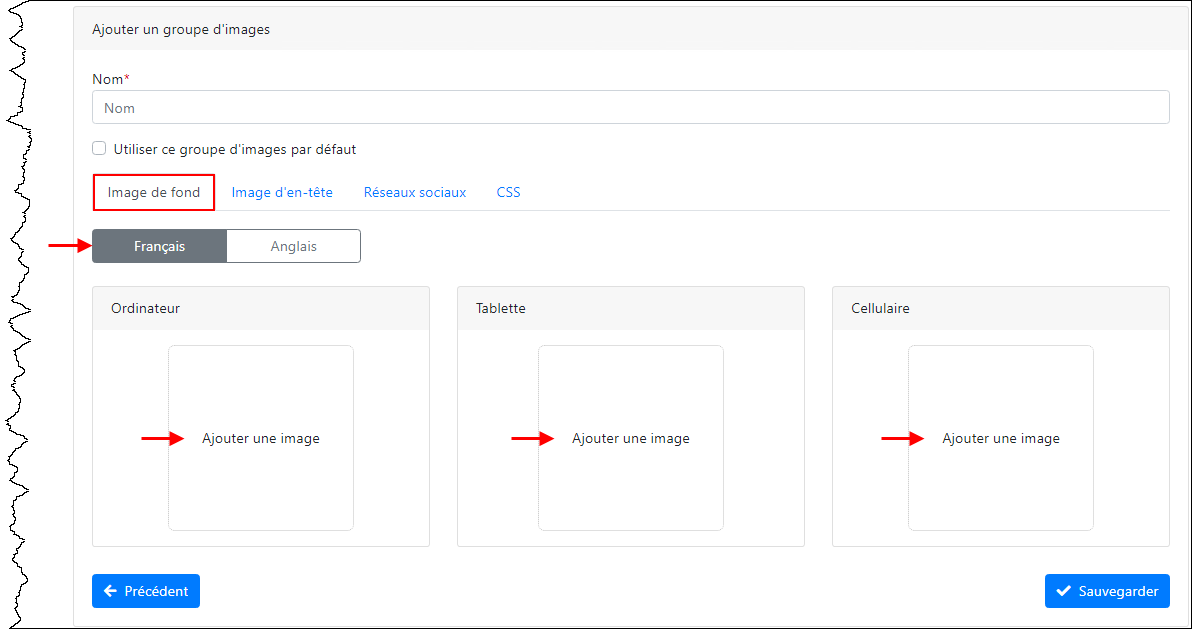Image resolution: width=1193 pixels, height=630 pixels.
Task: Open the Image de fond tab
Action: coord(153,191)
